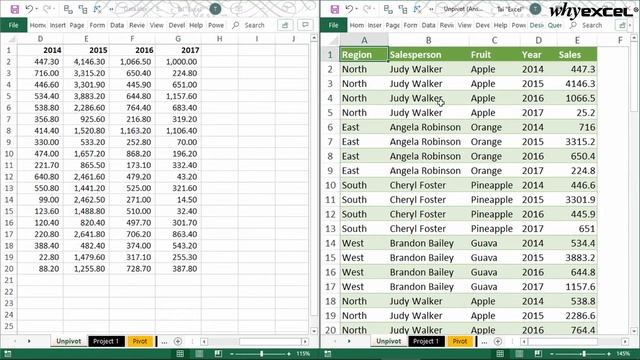Click Page Layout view icon, right status bar
The height and width of the screenshot is (360, 640).
click(x=519, y=354)
